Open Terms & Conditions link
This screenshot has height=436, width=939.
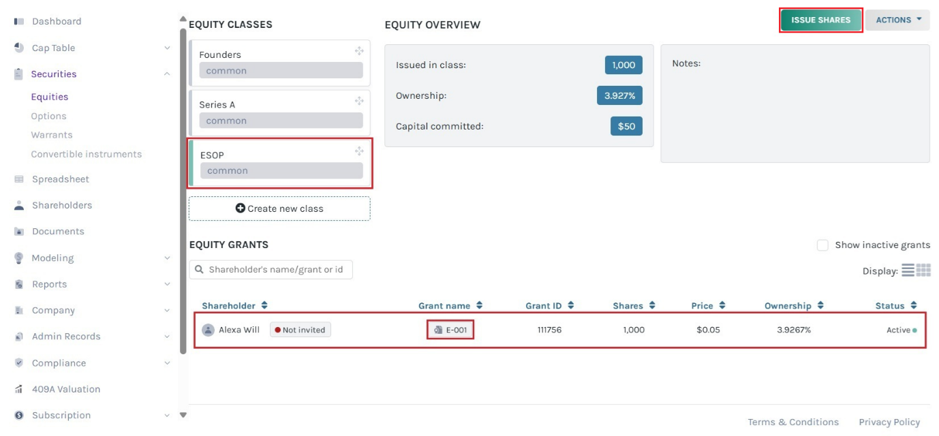793,422
